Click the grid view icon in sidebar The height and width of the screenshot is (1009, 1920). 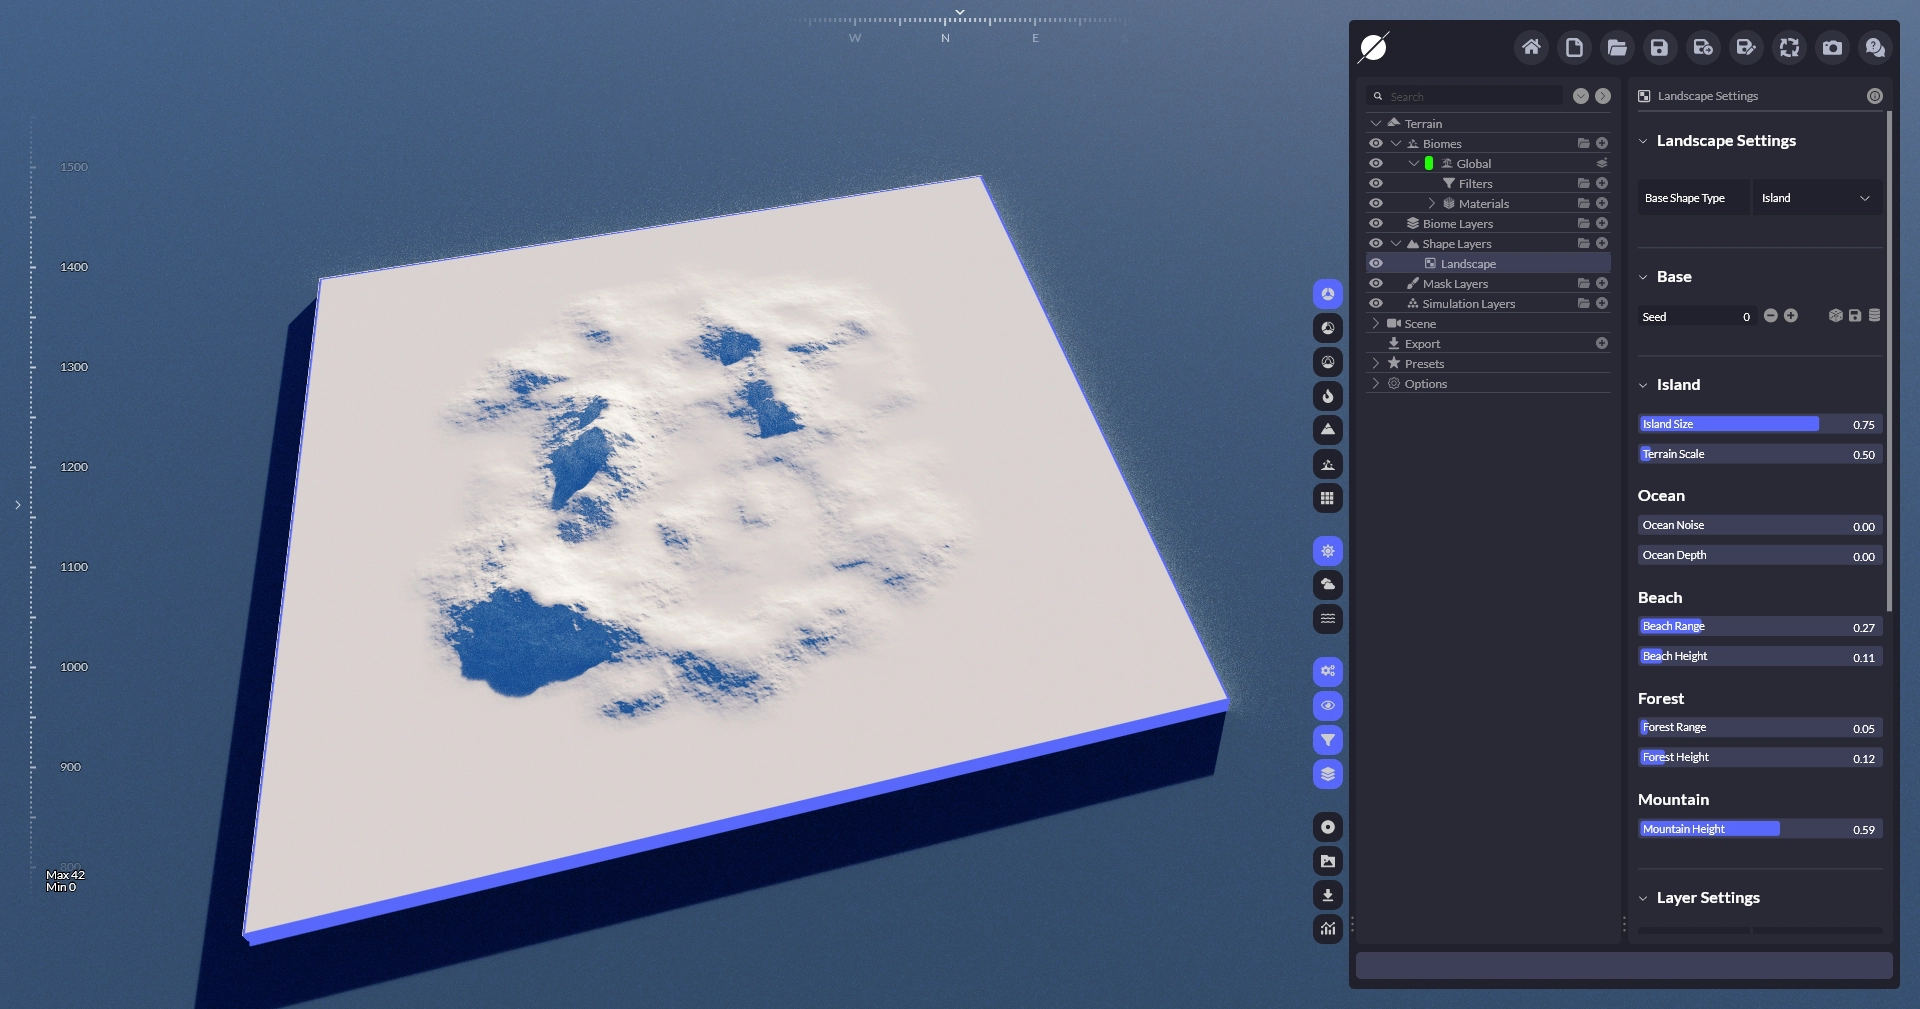pos(1327,498)
